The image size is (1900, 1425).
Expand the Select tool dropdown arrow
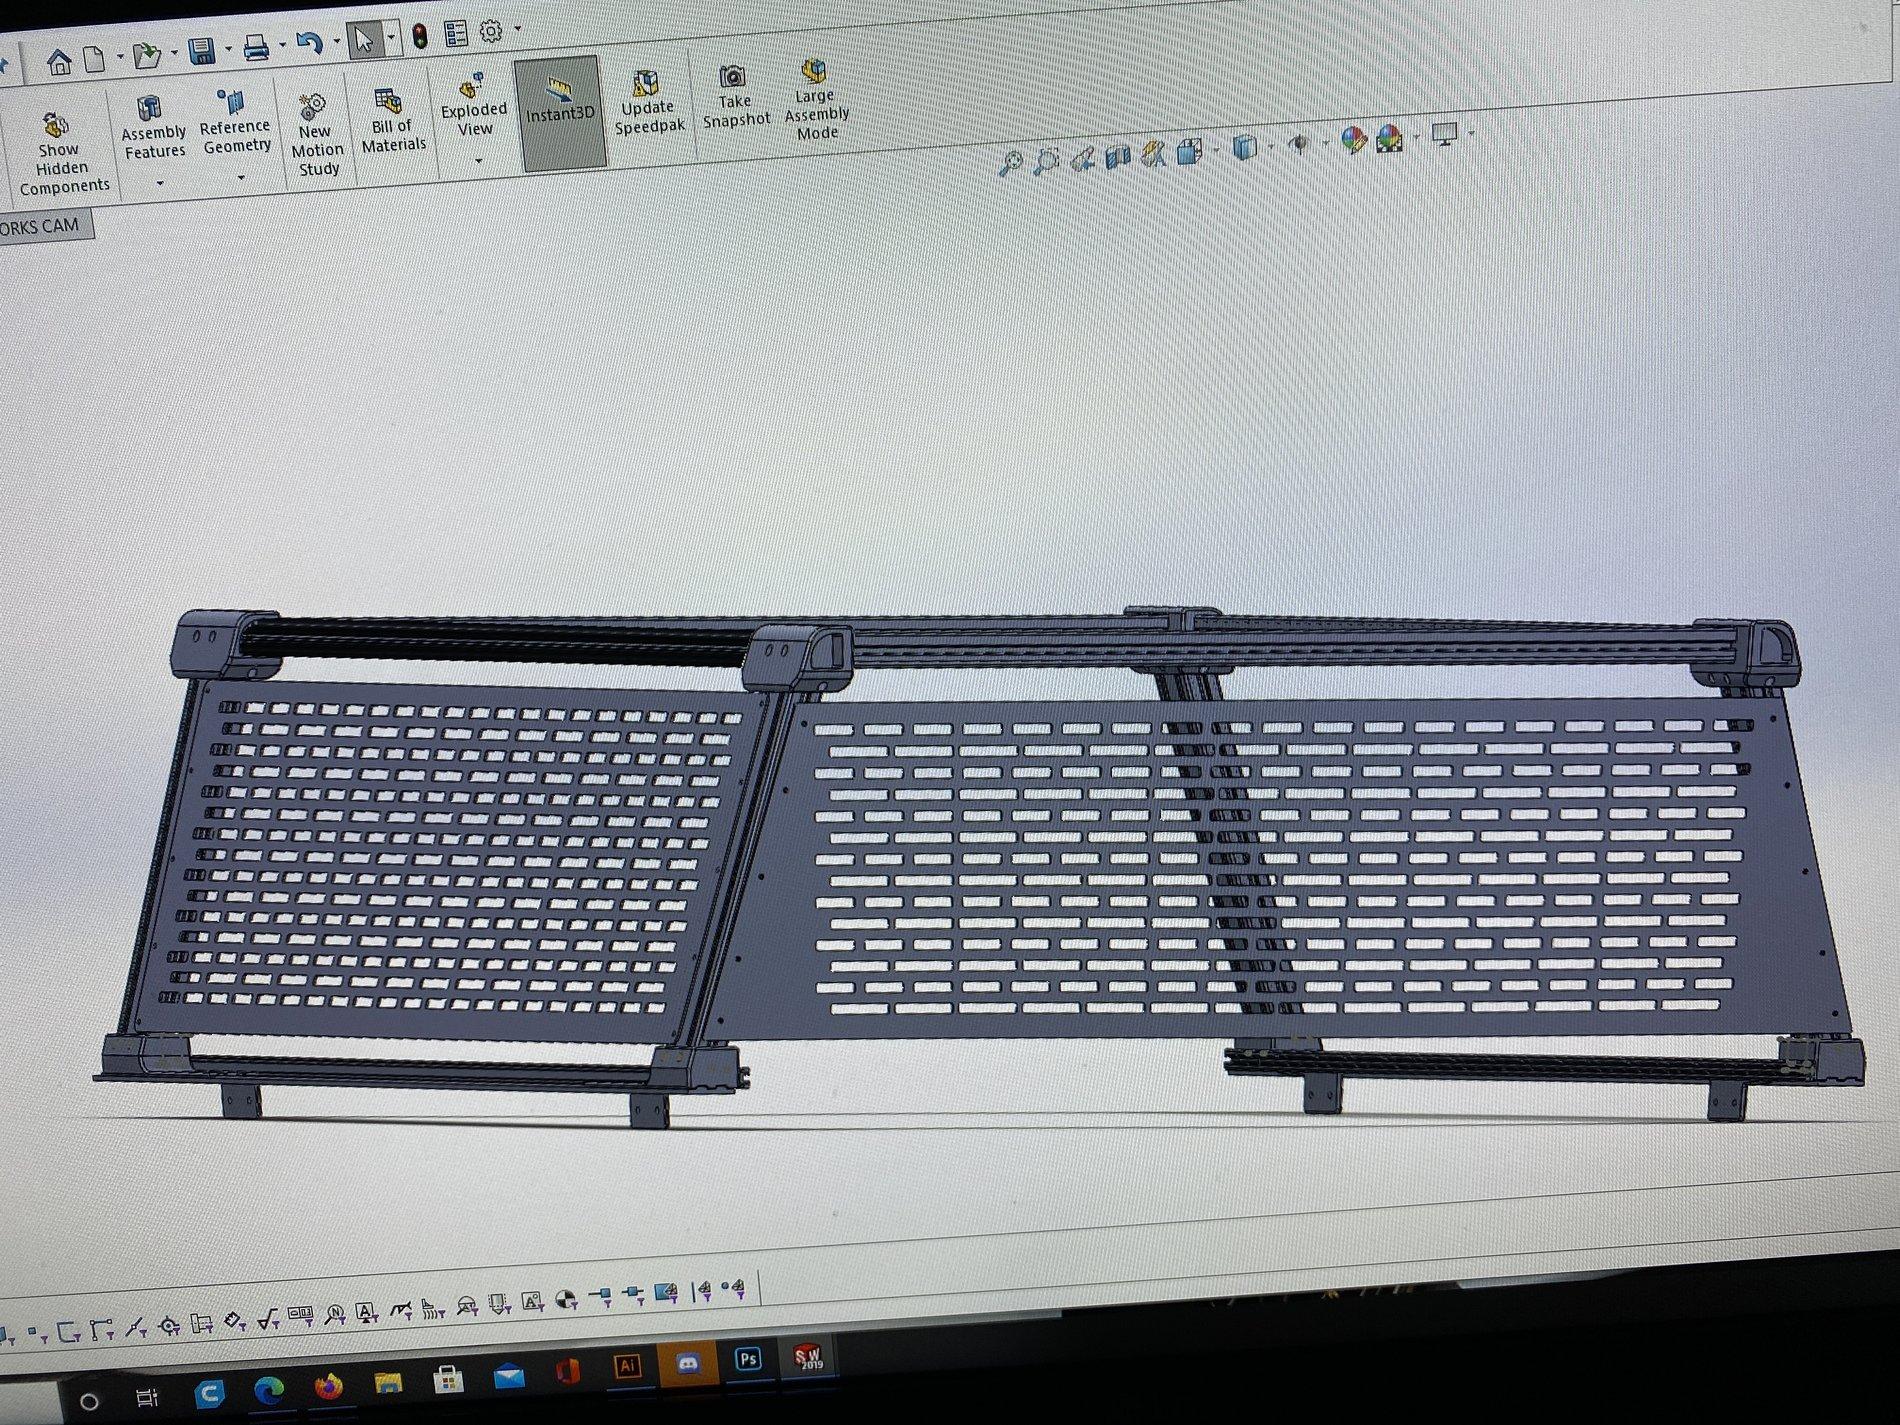[391, 39]
